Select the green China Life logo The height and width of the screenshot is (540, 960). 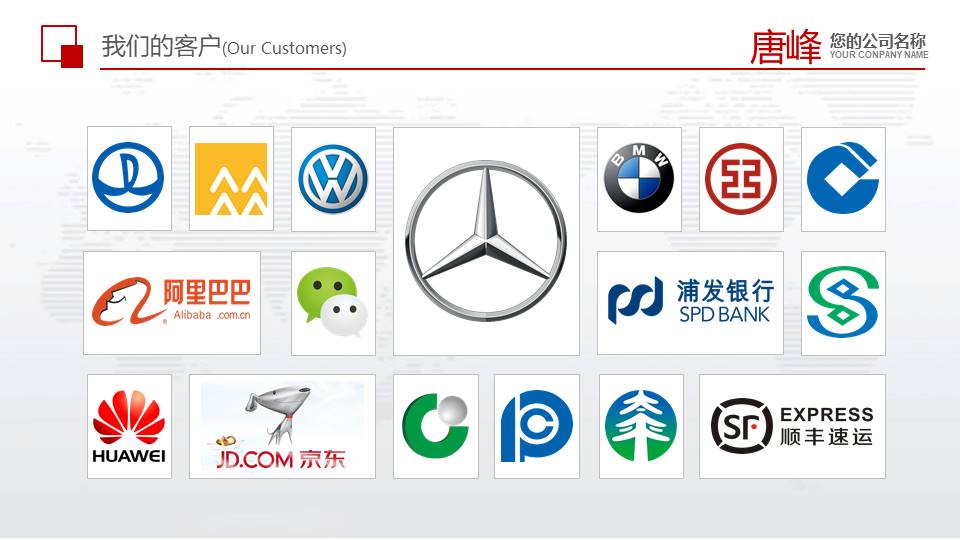(x=436, y=426)
